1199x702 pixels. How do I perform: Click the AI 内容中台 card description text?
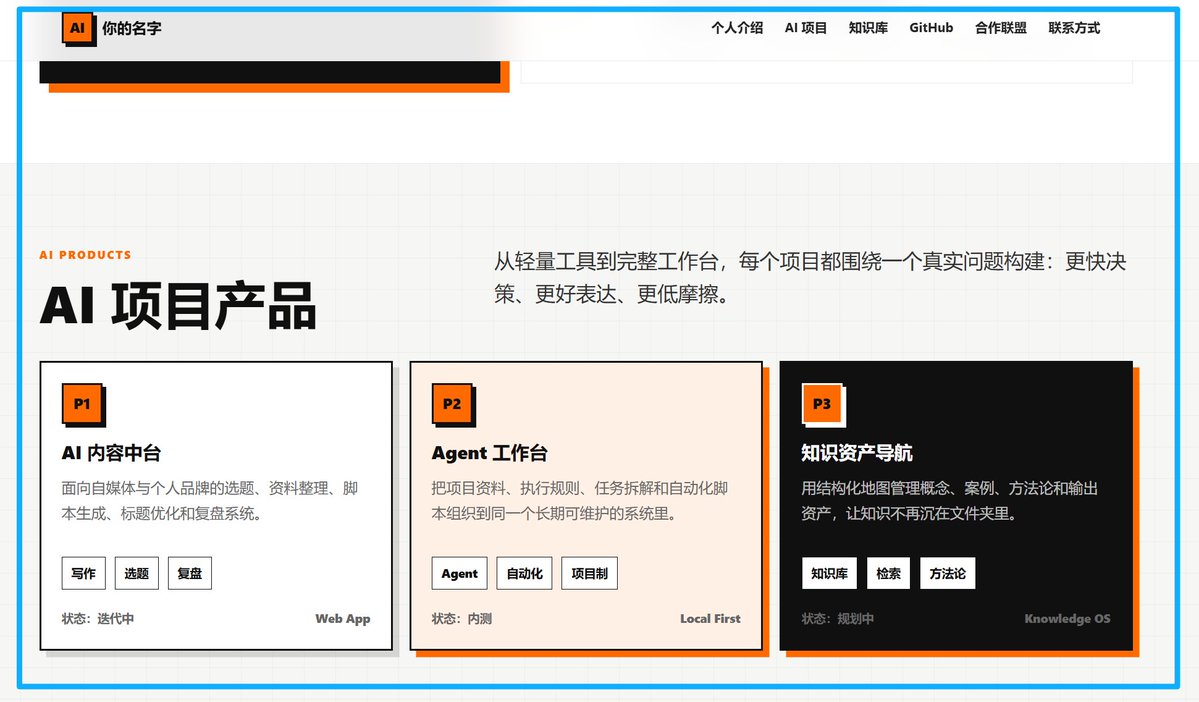click(x=210, y=501)
